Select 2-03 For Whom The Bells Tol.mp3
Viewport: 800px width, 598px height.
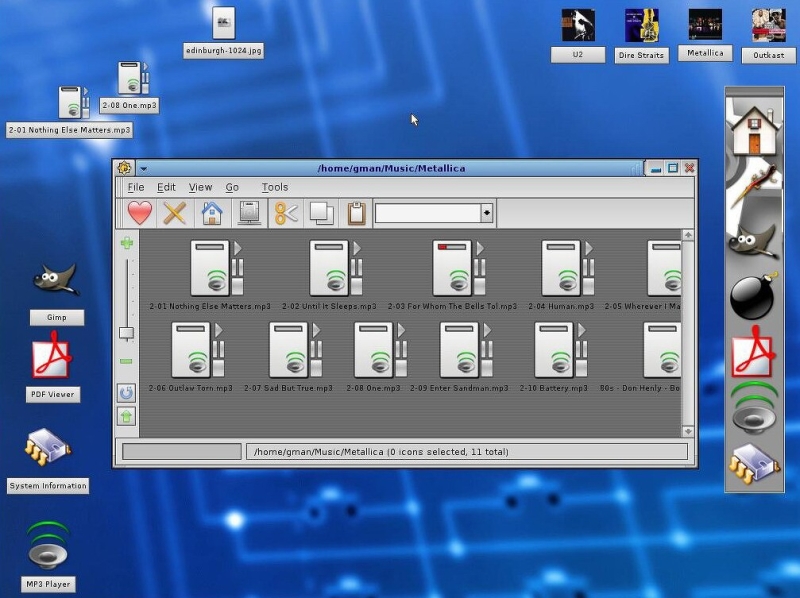(x=452, y=276)
